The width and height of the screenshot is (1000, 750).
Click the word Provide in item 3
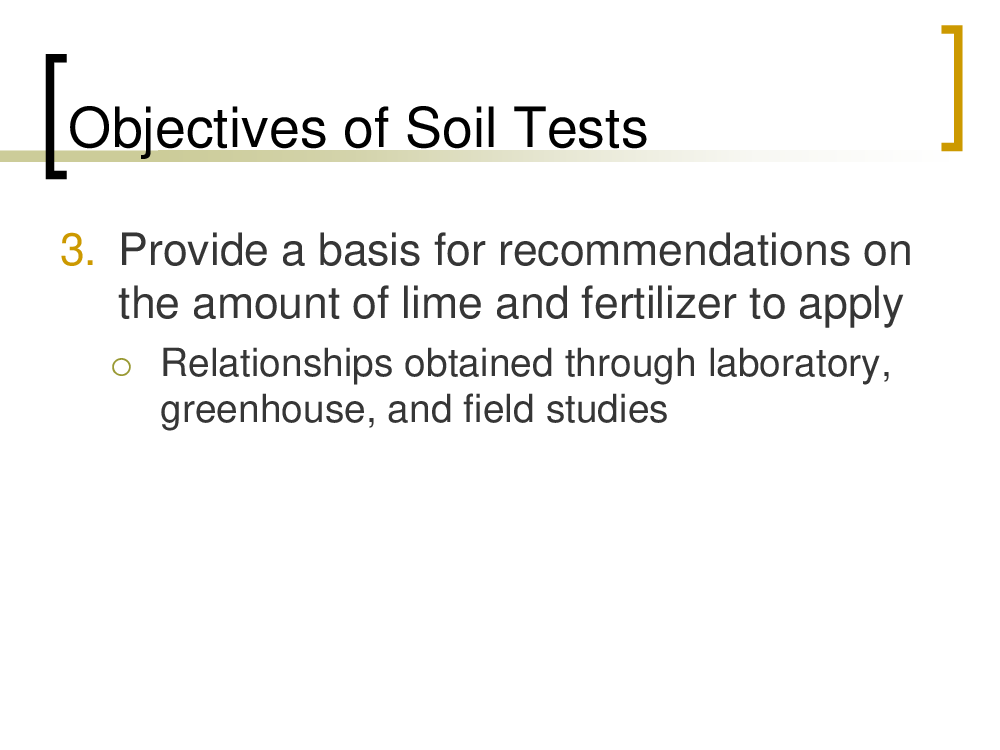193,250
